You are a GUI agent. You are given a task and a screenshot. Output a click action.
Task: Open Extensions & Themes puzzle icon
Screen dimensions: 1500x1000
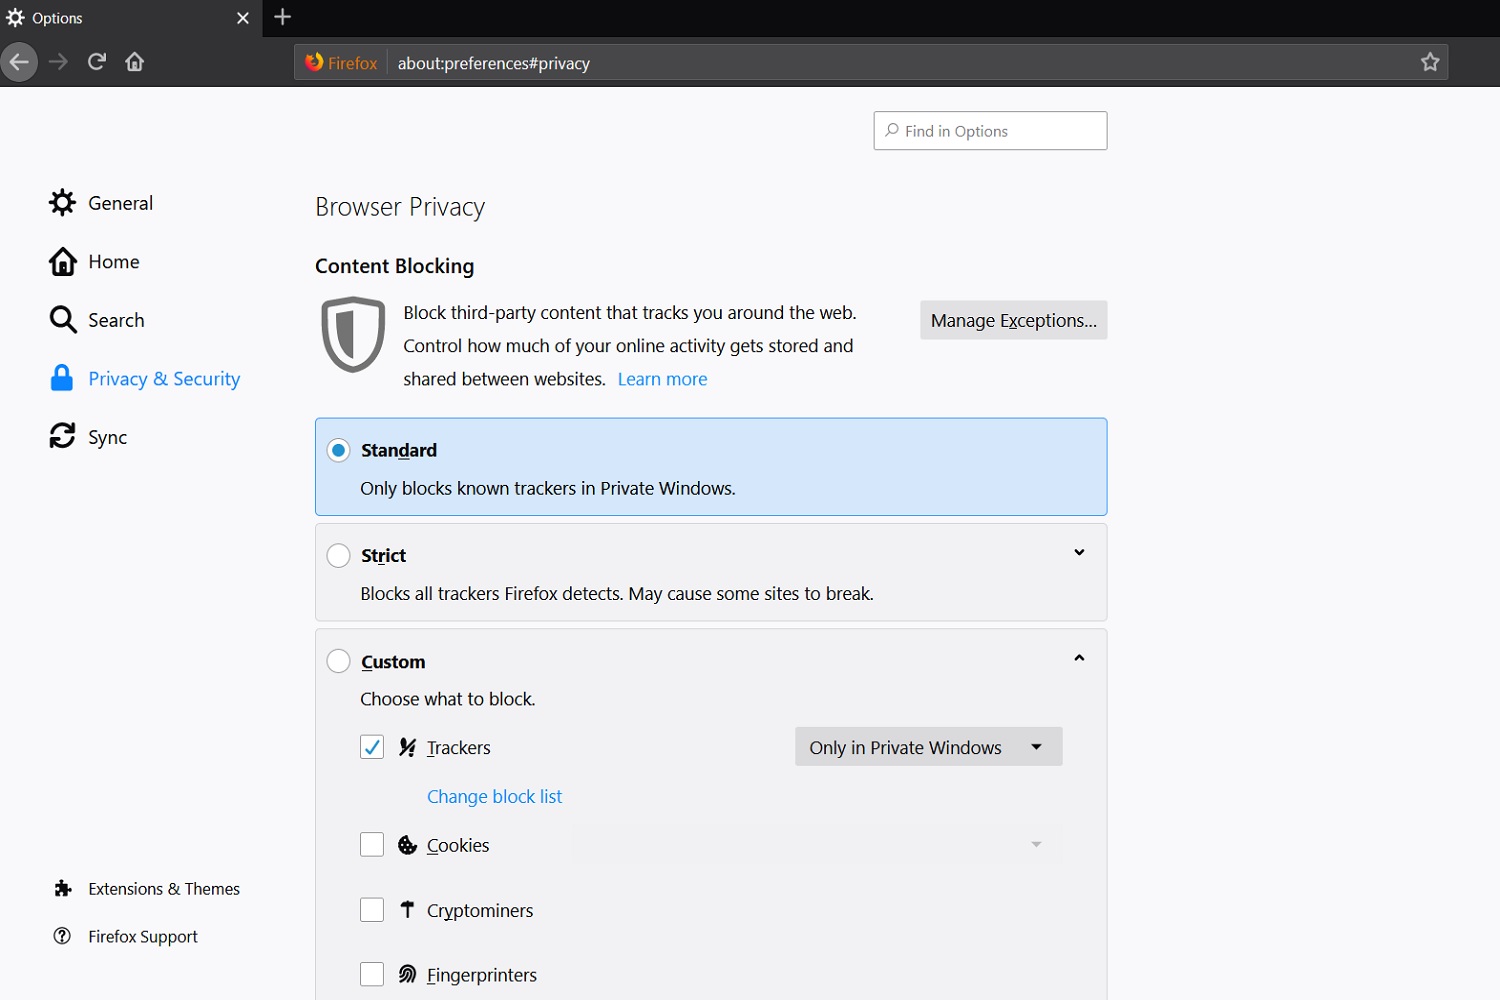tap(63, 889)
